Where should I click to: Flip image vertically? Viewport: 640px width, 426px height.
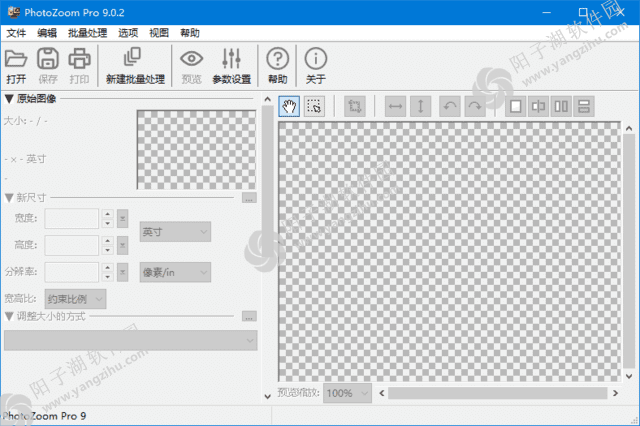point(420,106)
